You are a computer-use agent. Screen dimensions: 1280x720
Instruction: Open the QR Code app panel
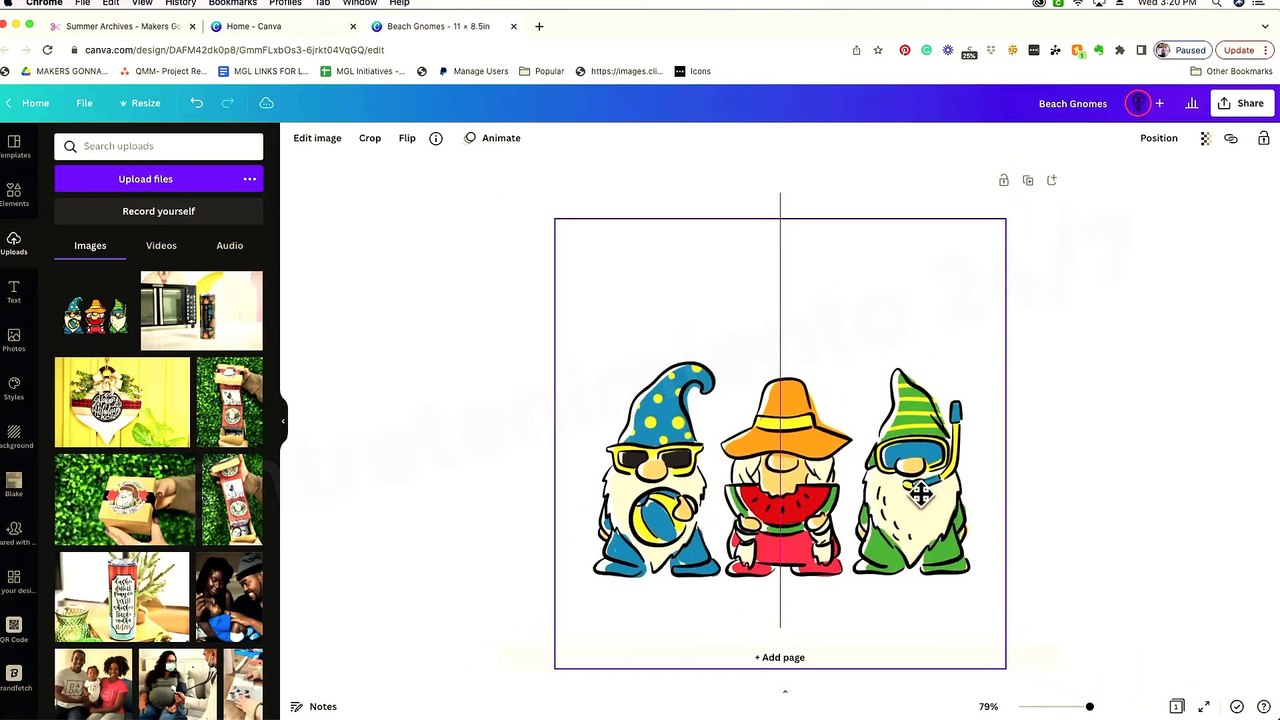13,630
